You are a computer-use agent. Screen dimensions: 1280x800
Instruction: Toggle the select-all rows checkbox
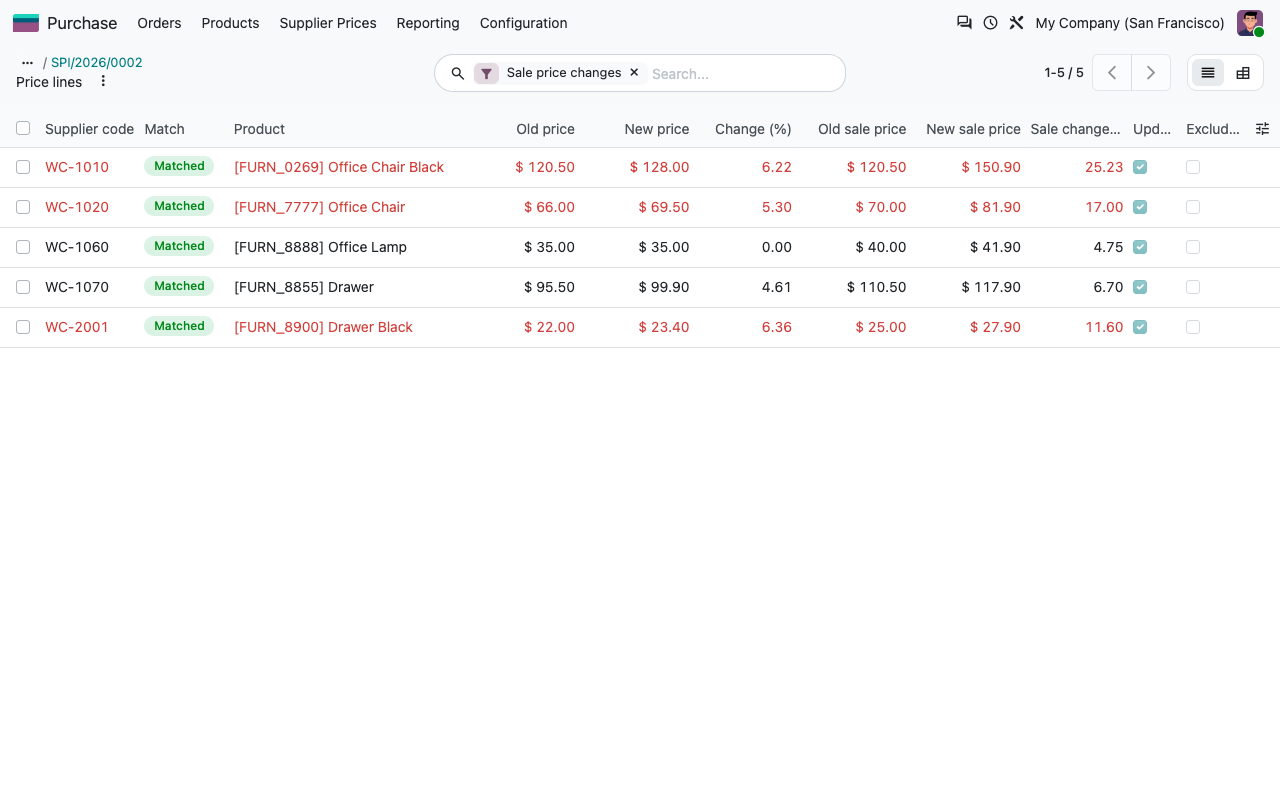pyautogui.click(x=23, y=128)
